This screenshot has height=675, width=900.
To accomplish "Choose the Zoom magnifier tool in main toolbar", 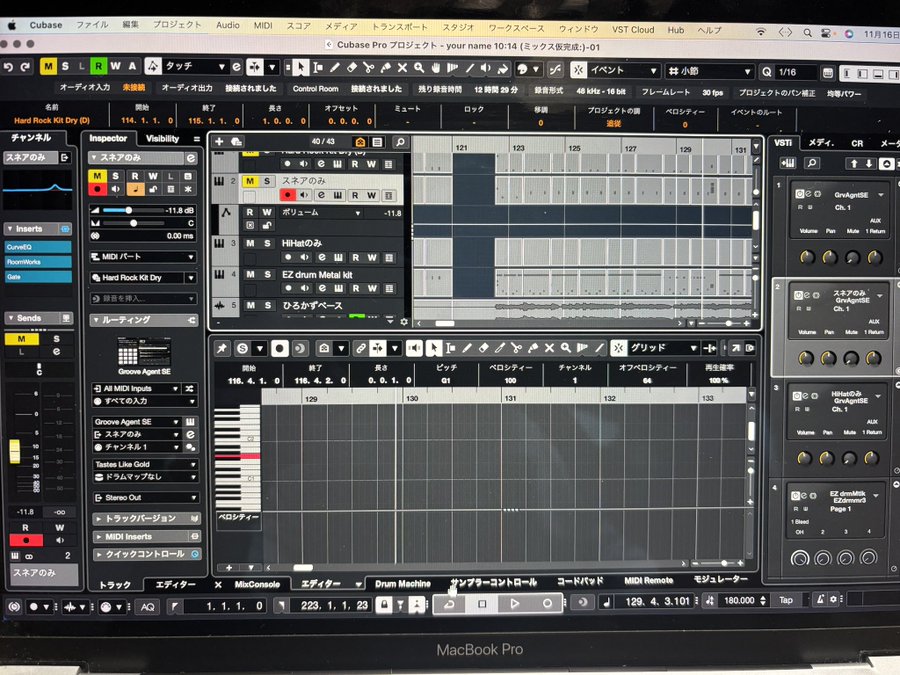I will 419,68.
